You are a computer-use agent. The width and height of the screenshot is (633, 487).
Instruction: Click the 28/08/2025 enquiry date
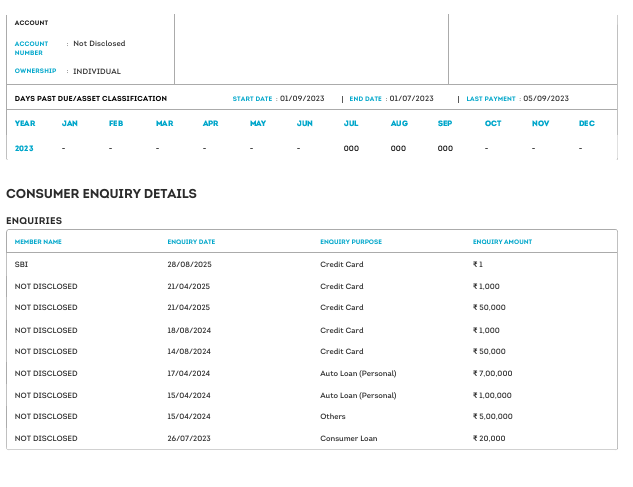point(189,265)
